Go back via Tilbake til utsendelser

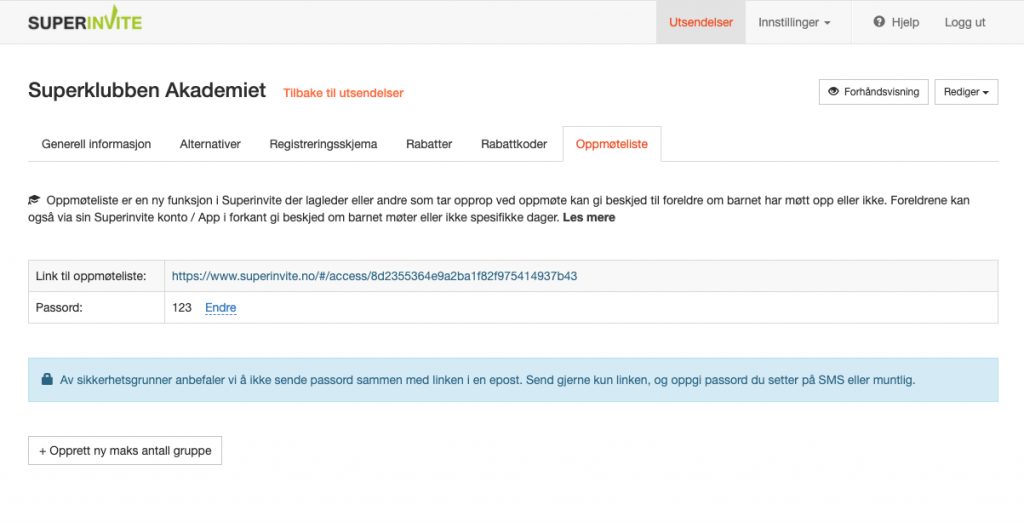tap(343, 93)
